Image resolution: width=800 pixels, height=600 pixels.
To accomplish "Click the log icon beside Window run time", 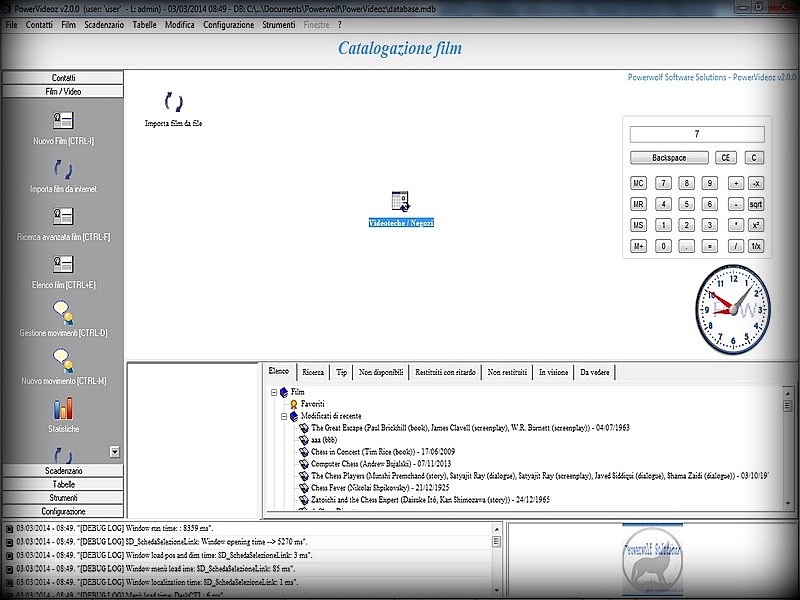I will click(9, 529).
